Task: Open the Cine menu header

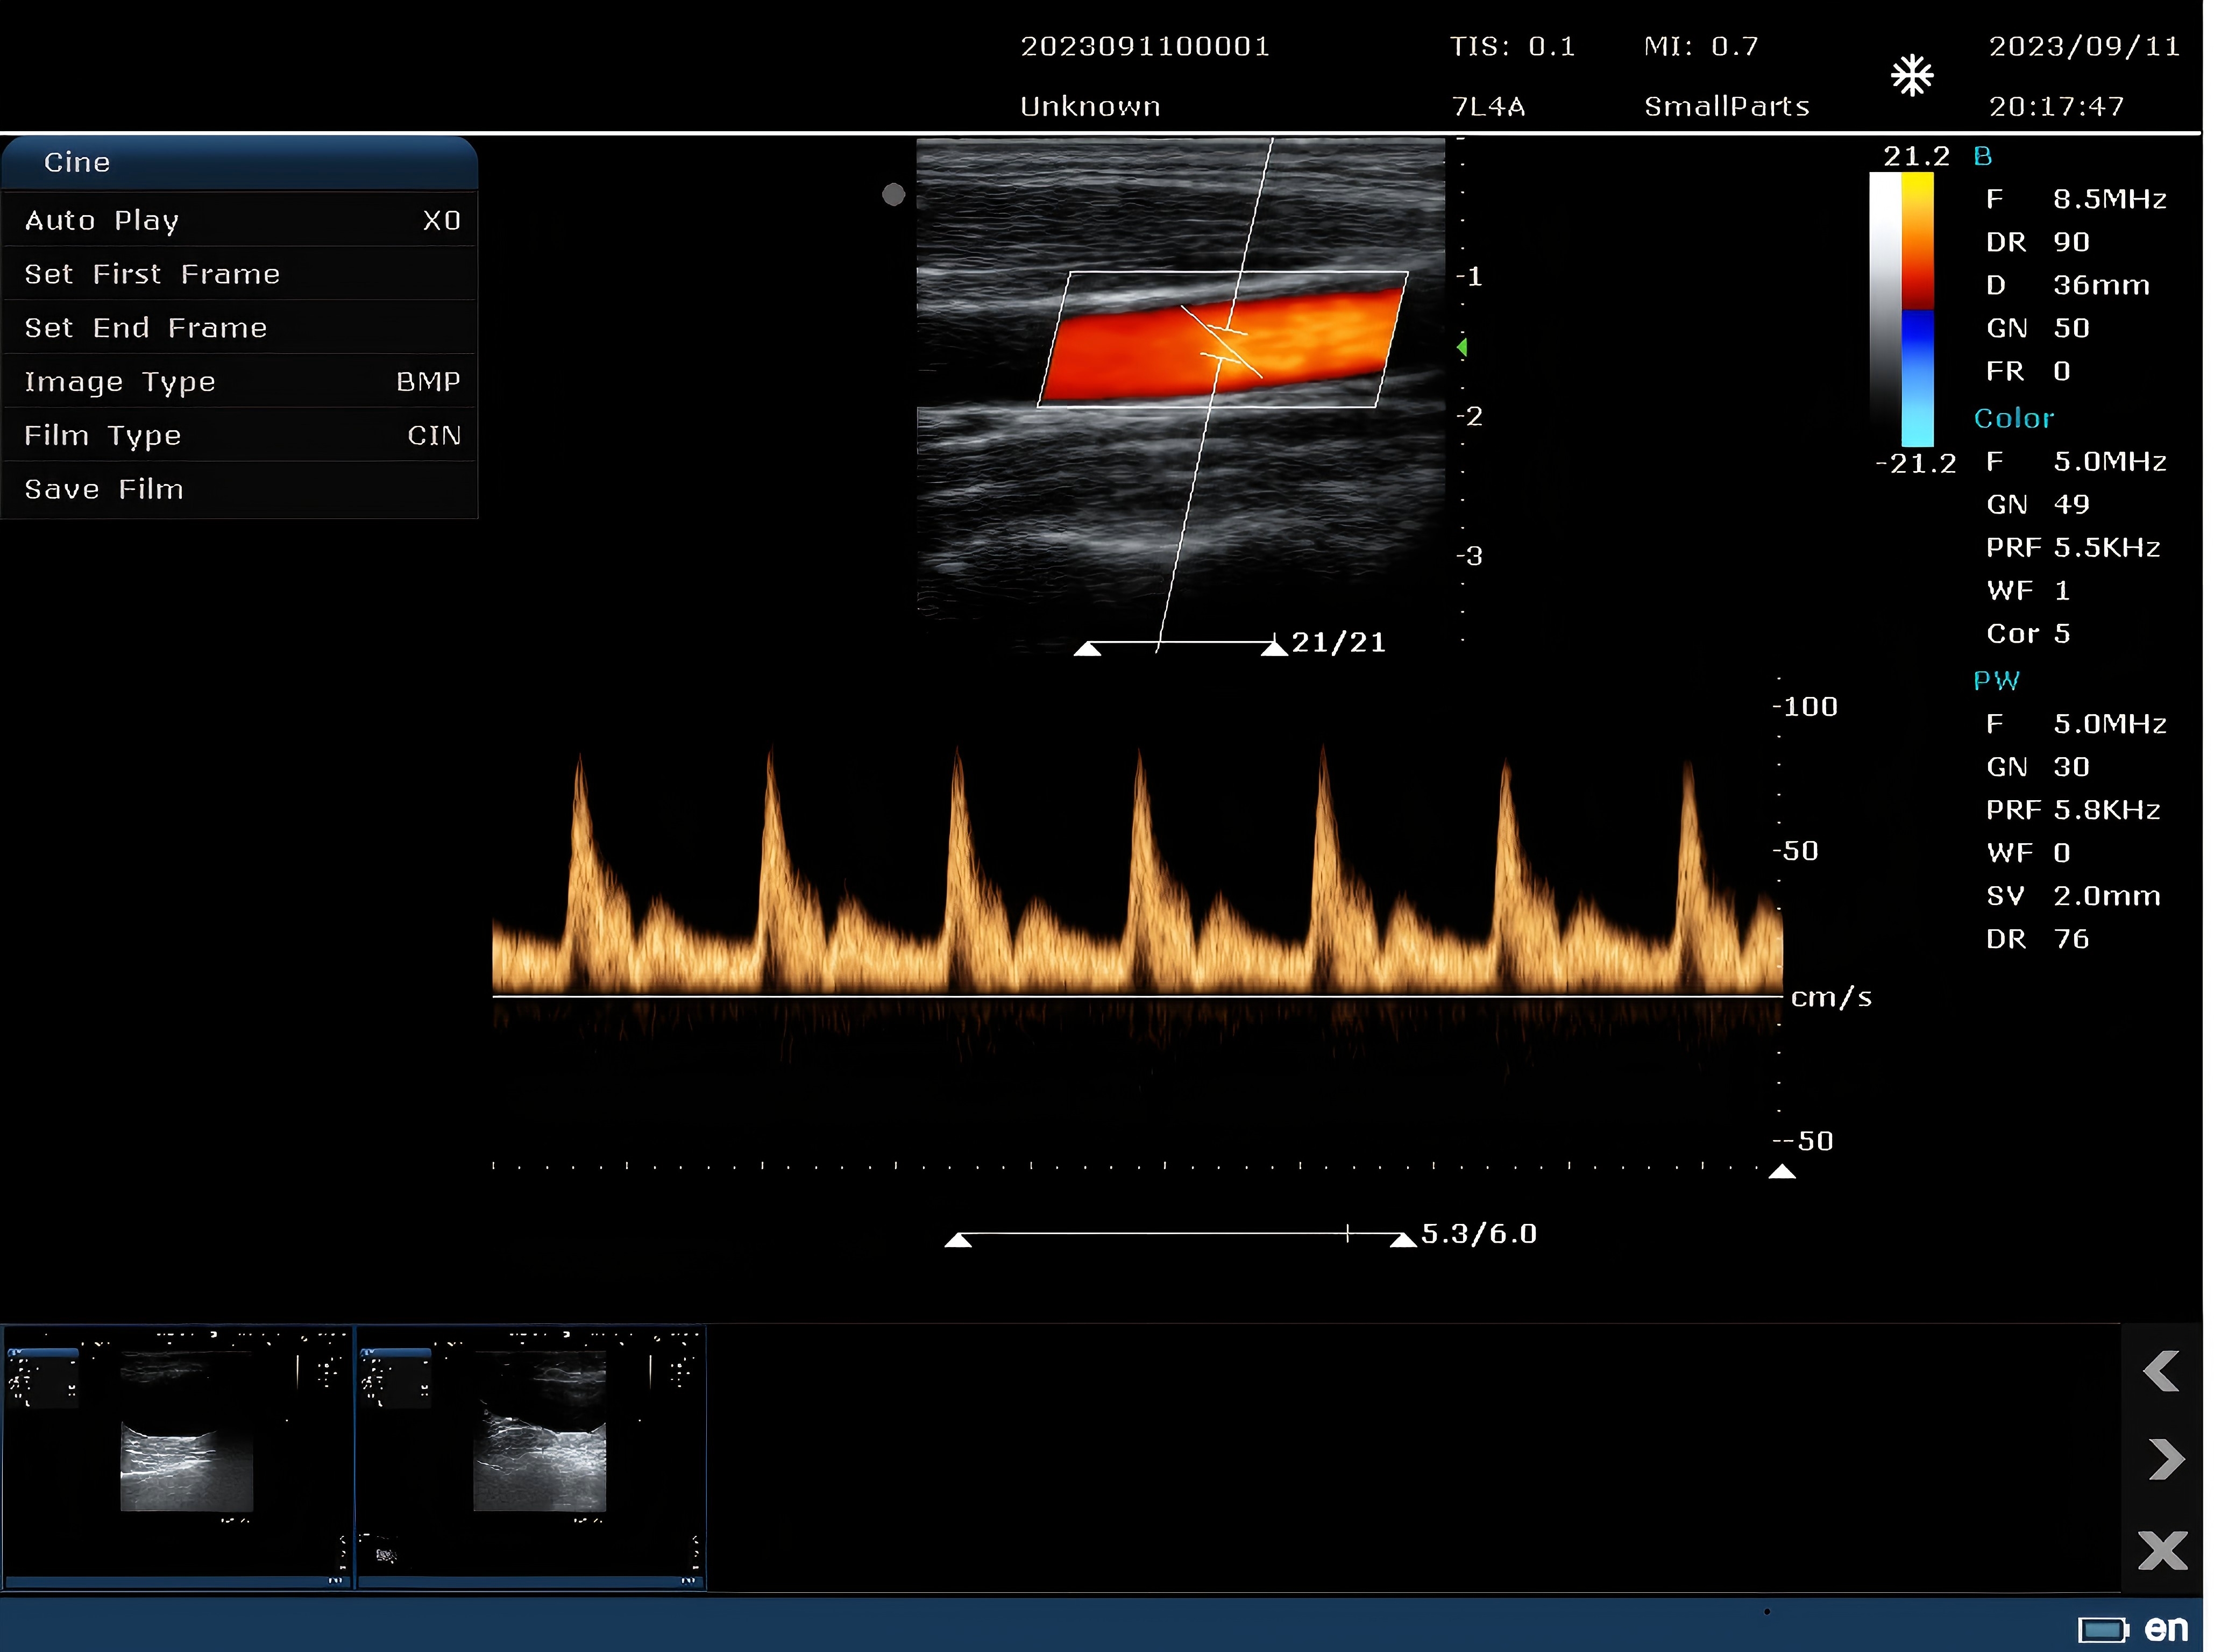Action: tap(239, 162)
